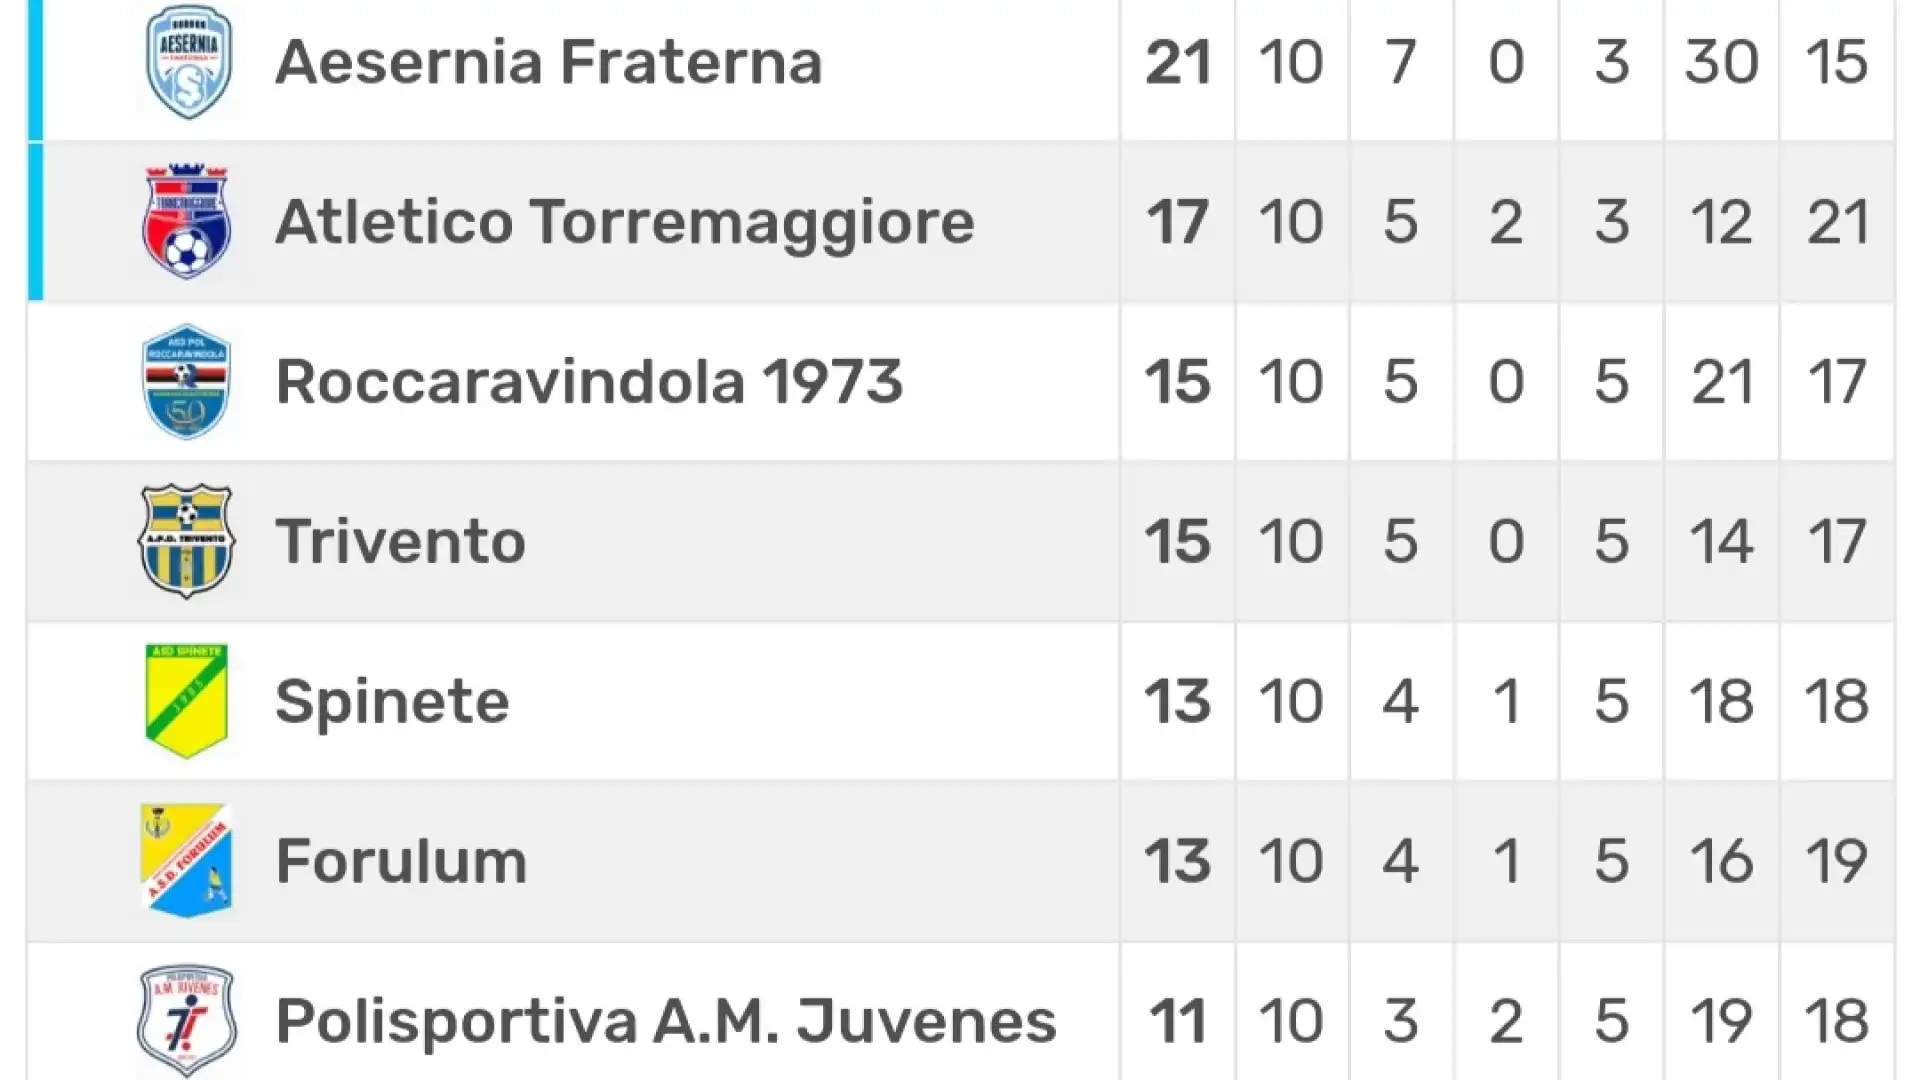Click Aesernia Fraterna's 21 points cell
This screenshot has width=1920, height=1080.
(x=1178, y=62)
